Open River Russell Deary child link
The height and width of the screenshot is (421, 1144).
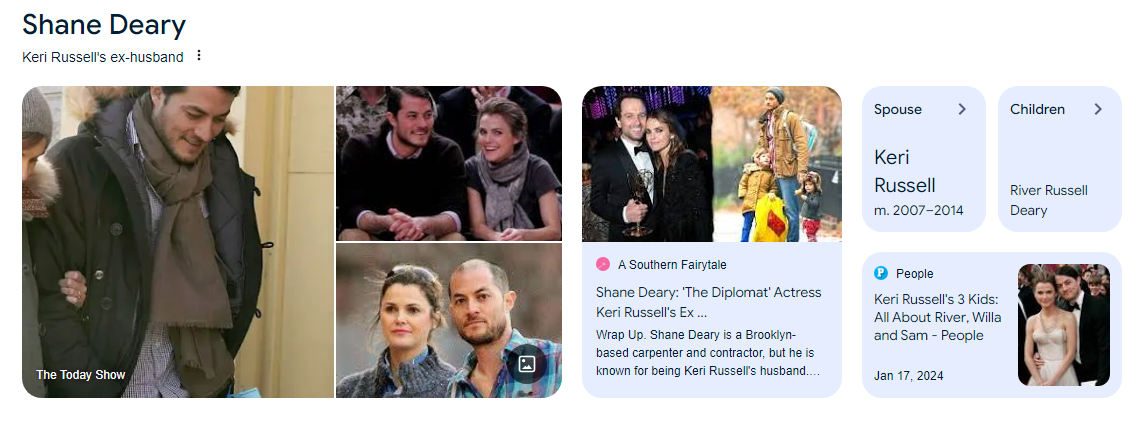coord(1048,200)
